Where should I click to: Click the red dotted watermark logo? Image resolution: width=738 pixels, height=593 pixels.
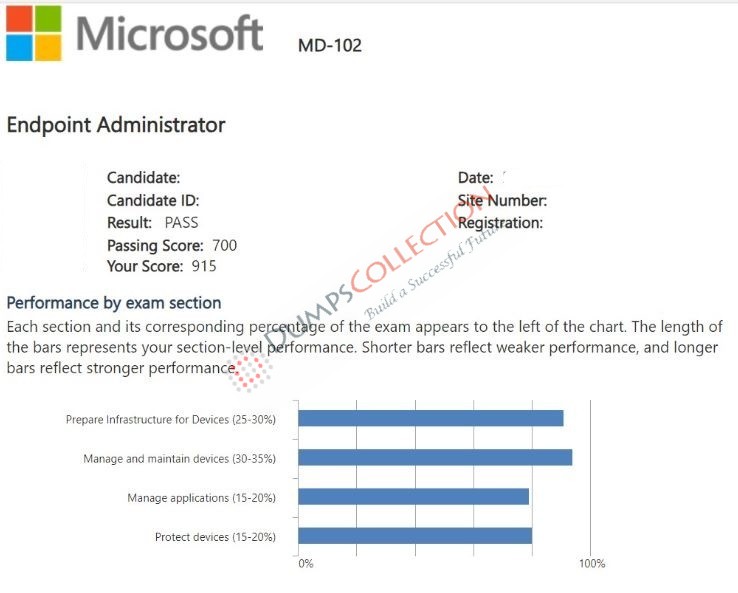point(250,372)
